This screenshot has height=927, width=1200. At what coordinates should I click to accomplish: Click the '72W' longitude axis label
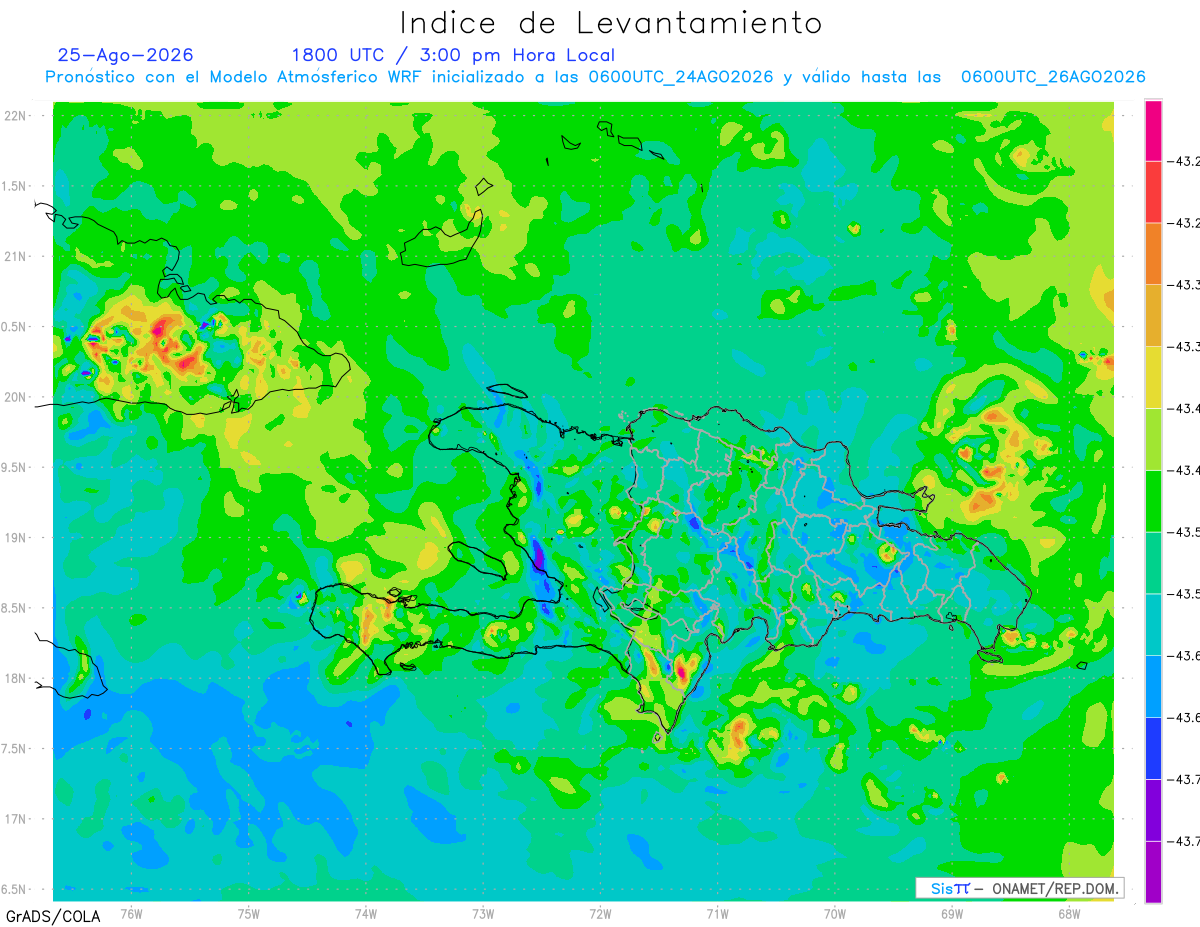click(600, 913)
